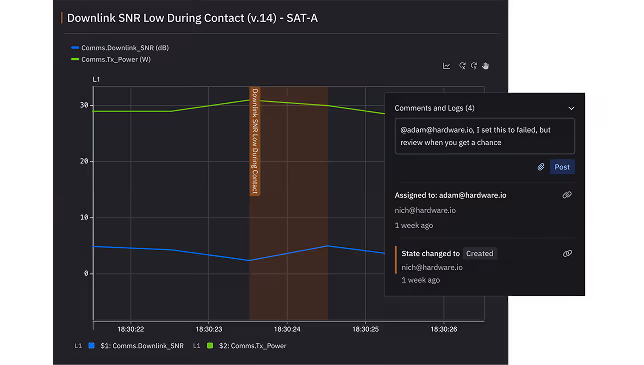The height and width of the screenshot is (365, 644).
Task: Select the hand pan tool
Action: click(485, 66)
